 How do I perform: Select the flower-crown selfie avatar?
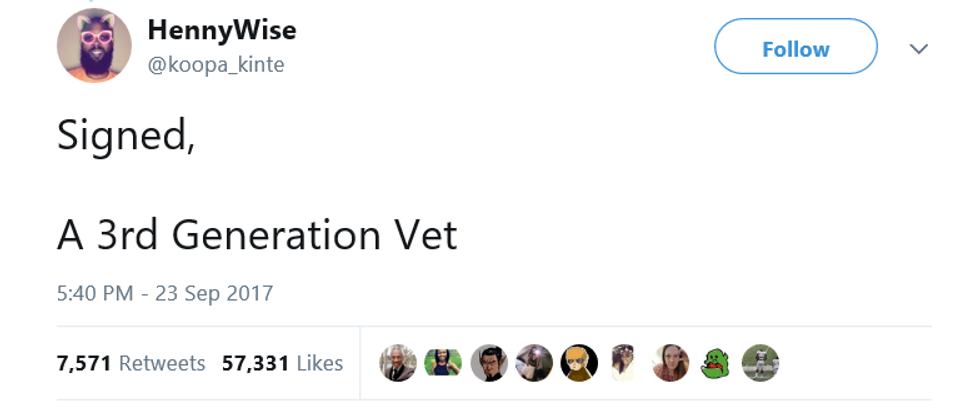point(625,363)
